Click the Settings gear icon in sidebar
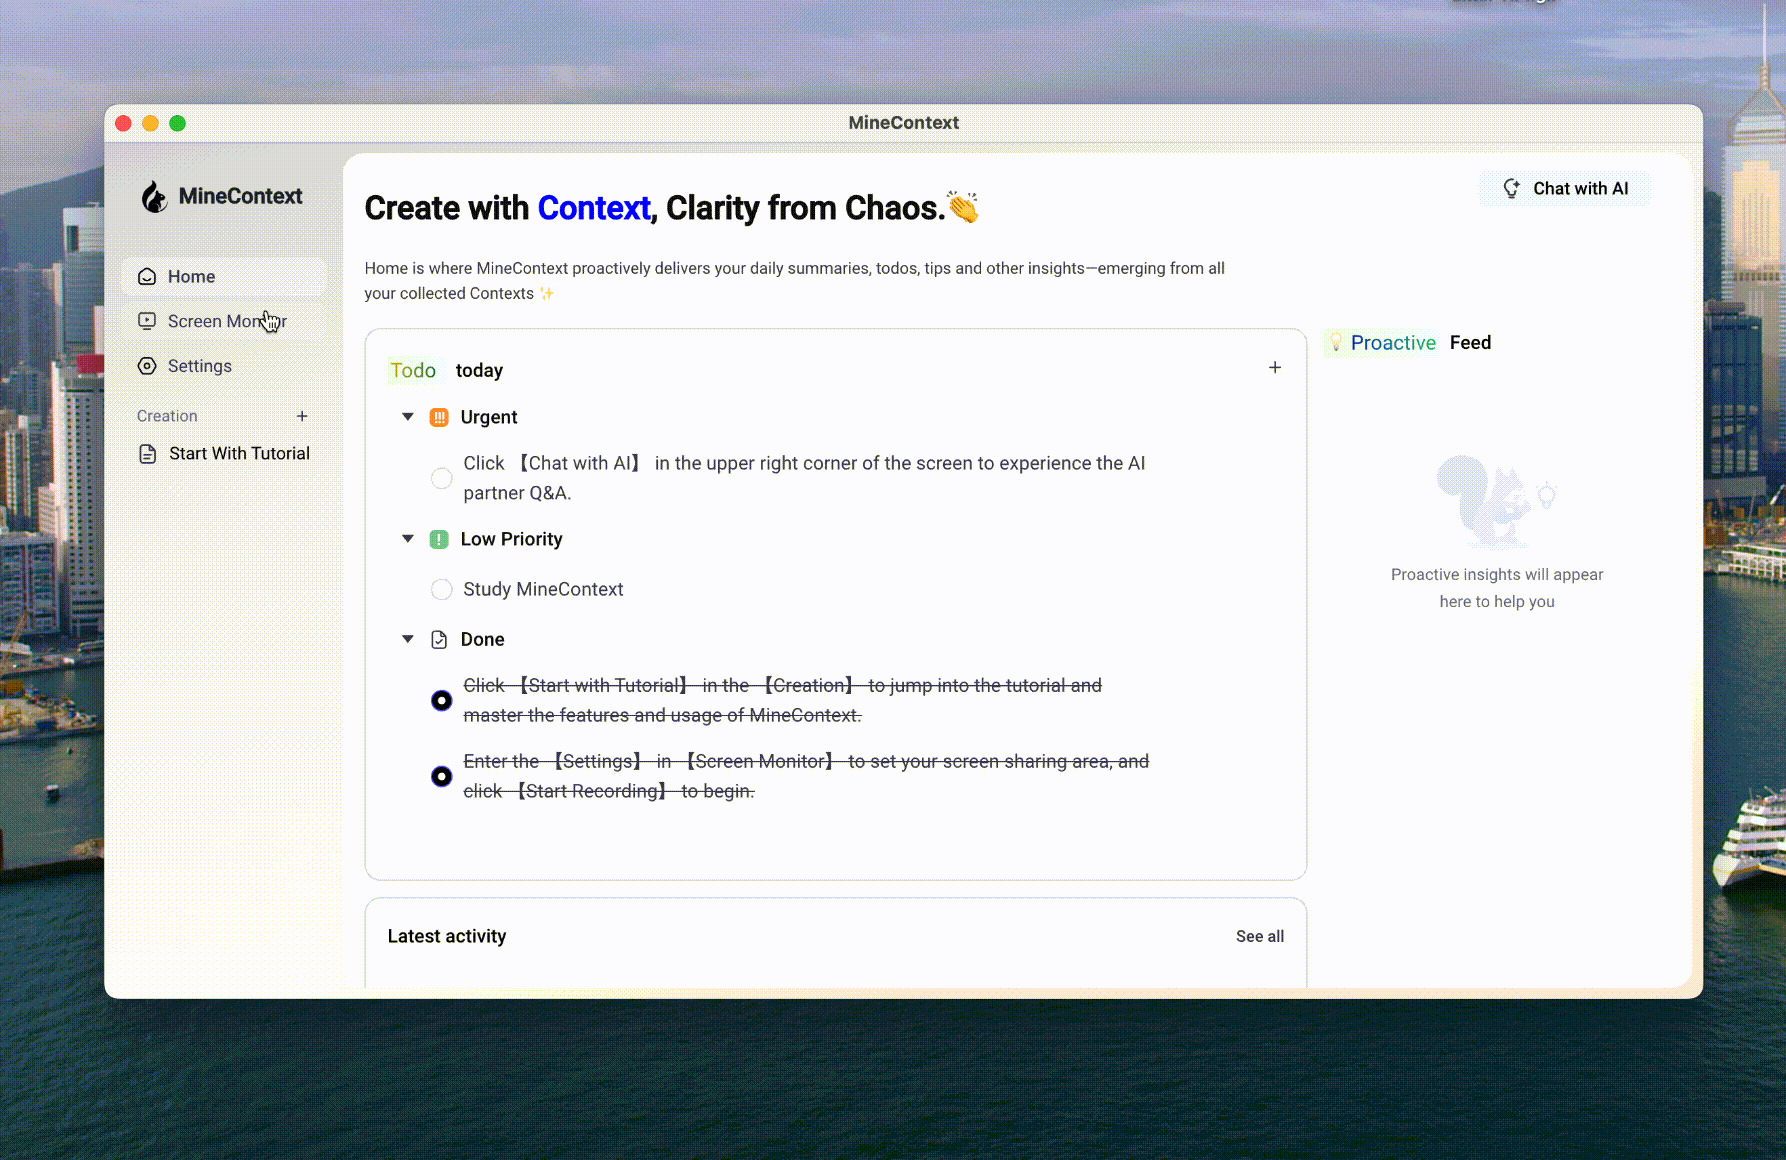Image resolution: width=1786 pixels, height=1160 pixels. point(147,366)
